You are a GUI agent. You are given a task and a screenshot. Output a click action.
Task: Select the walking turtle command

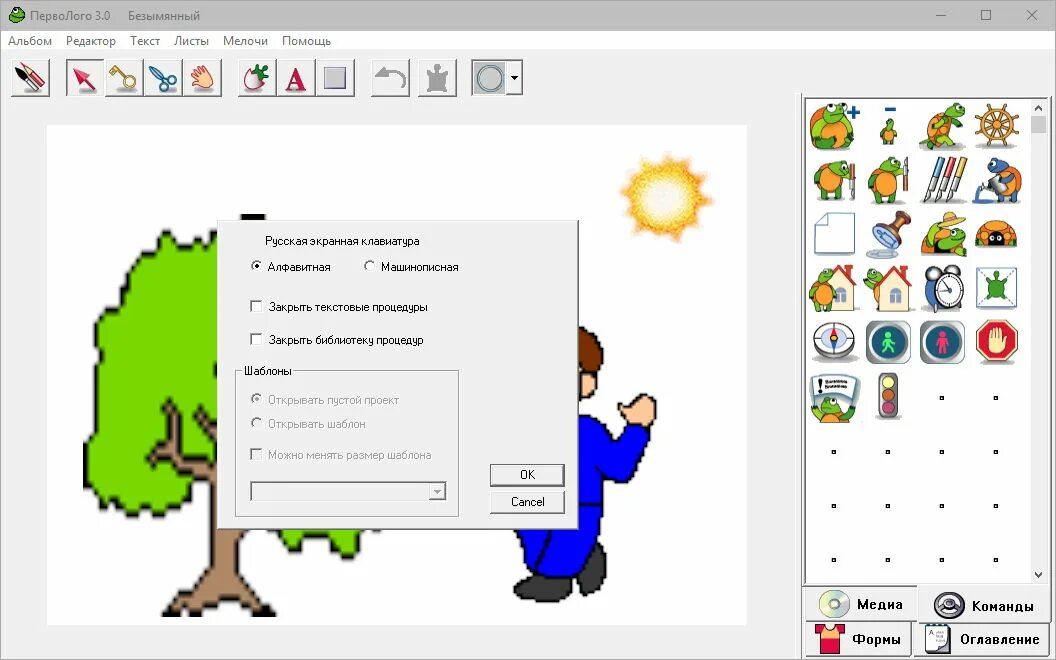tap(942, 126)
